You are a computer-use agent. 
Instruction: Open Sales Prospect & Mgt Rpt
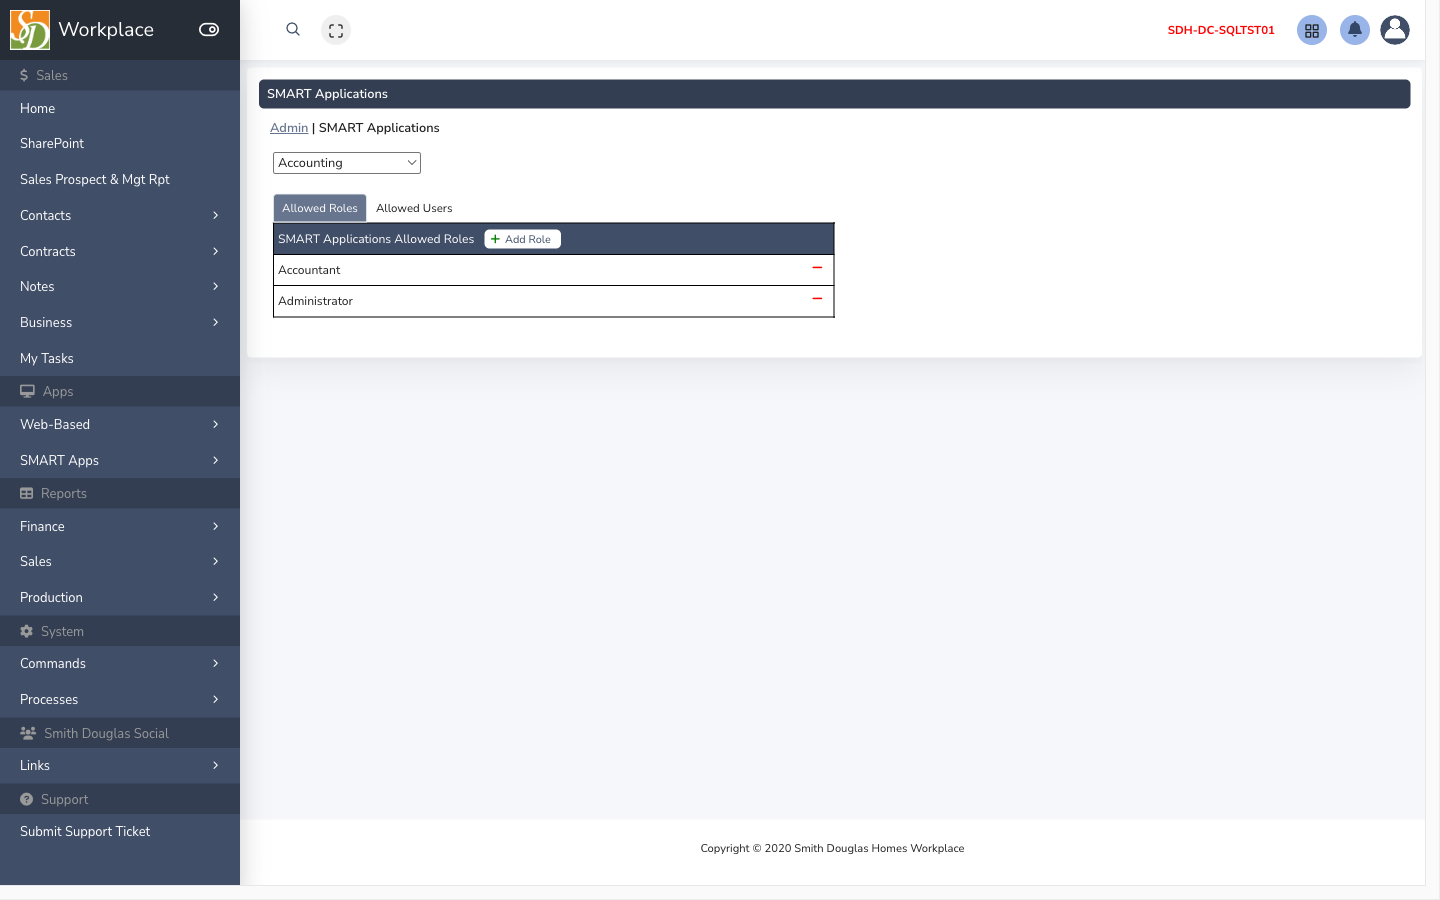tap(120, 179)
